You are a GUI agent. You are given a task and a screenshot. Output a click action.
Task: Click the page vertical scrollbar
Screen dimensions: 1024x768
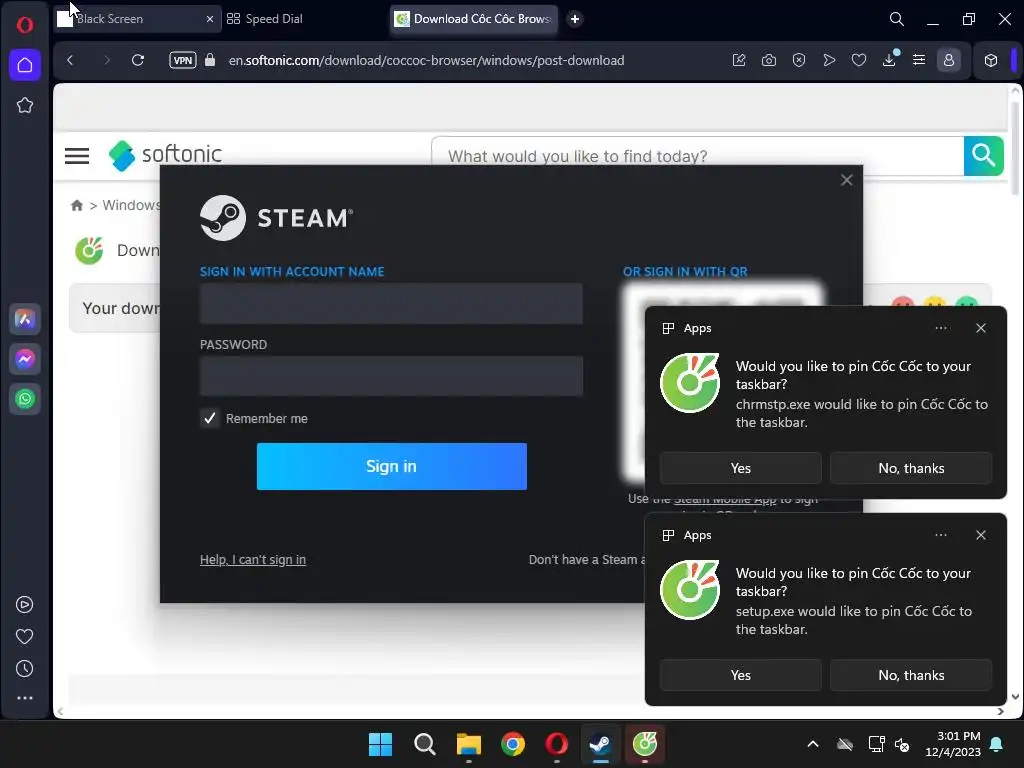point(1015,149)
